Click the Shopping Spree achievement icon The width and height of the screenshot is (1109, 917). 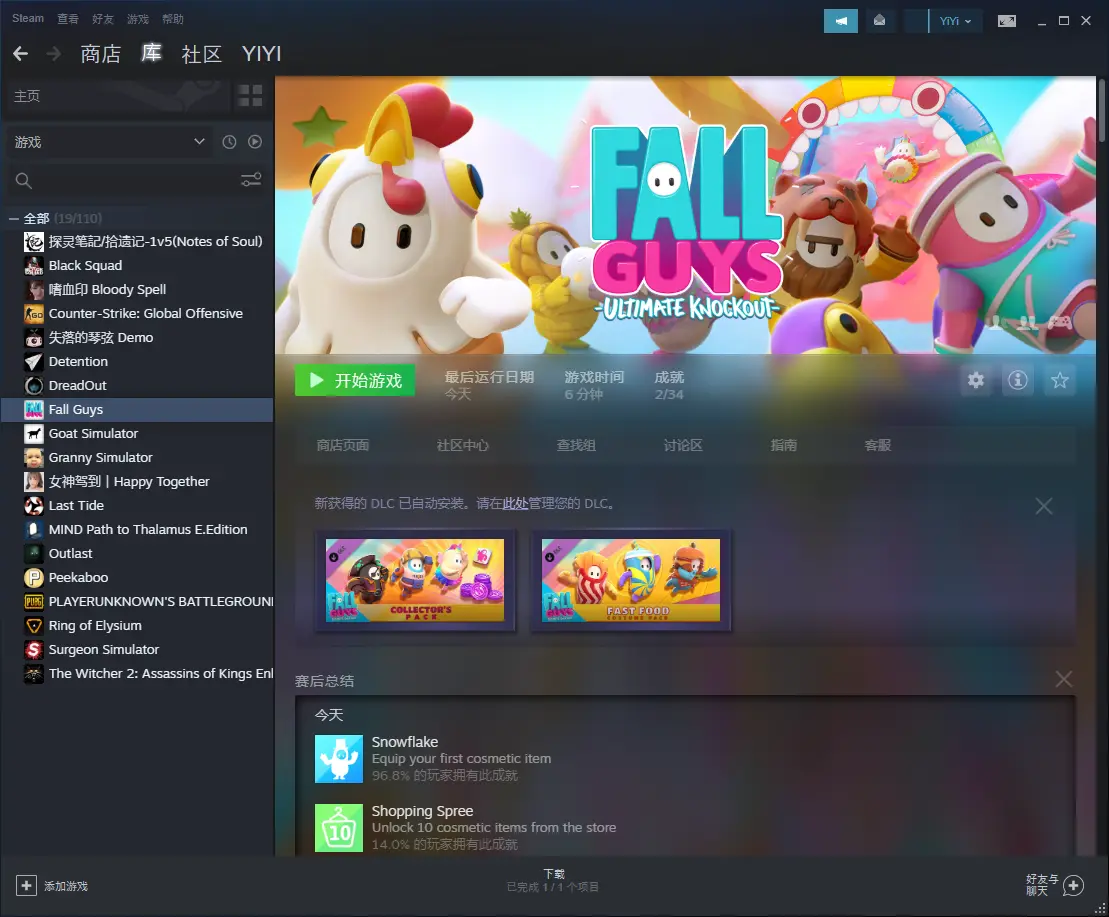click(339, 828)
